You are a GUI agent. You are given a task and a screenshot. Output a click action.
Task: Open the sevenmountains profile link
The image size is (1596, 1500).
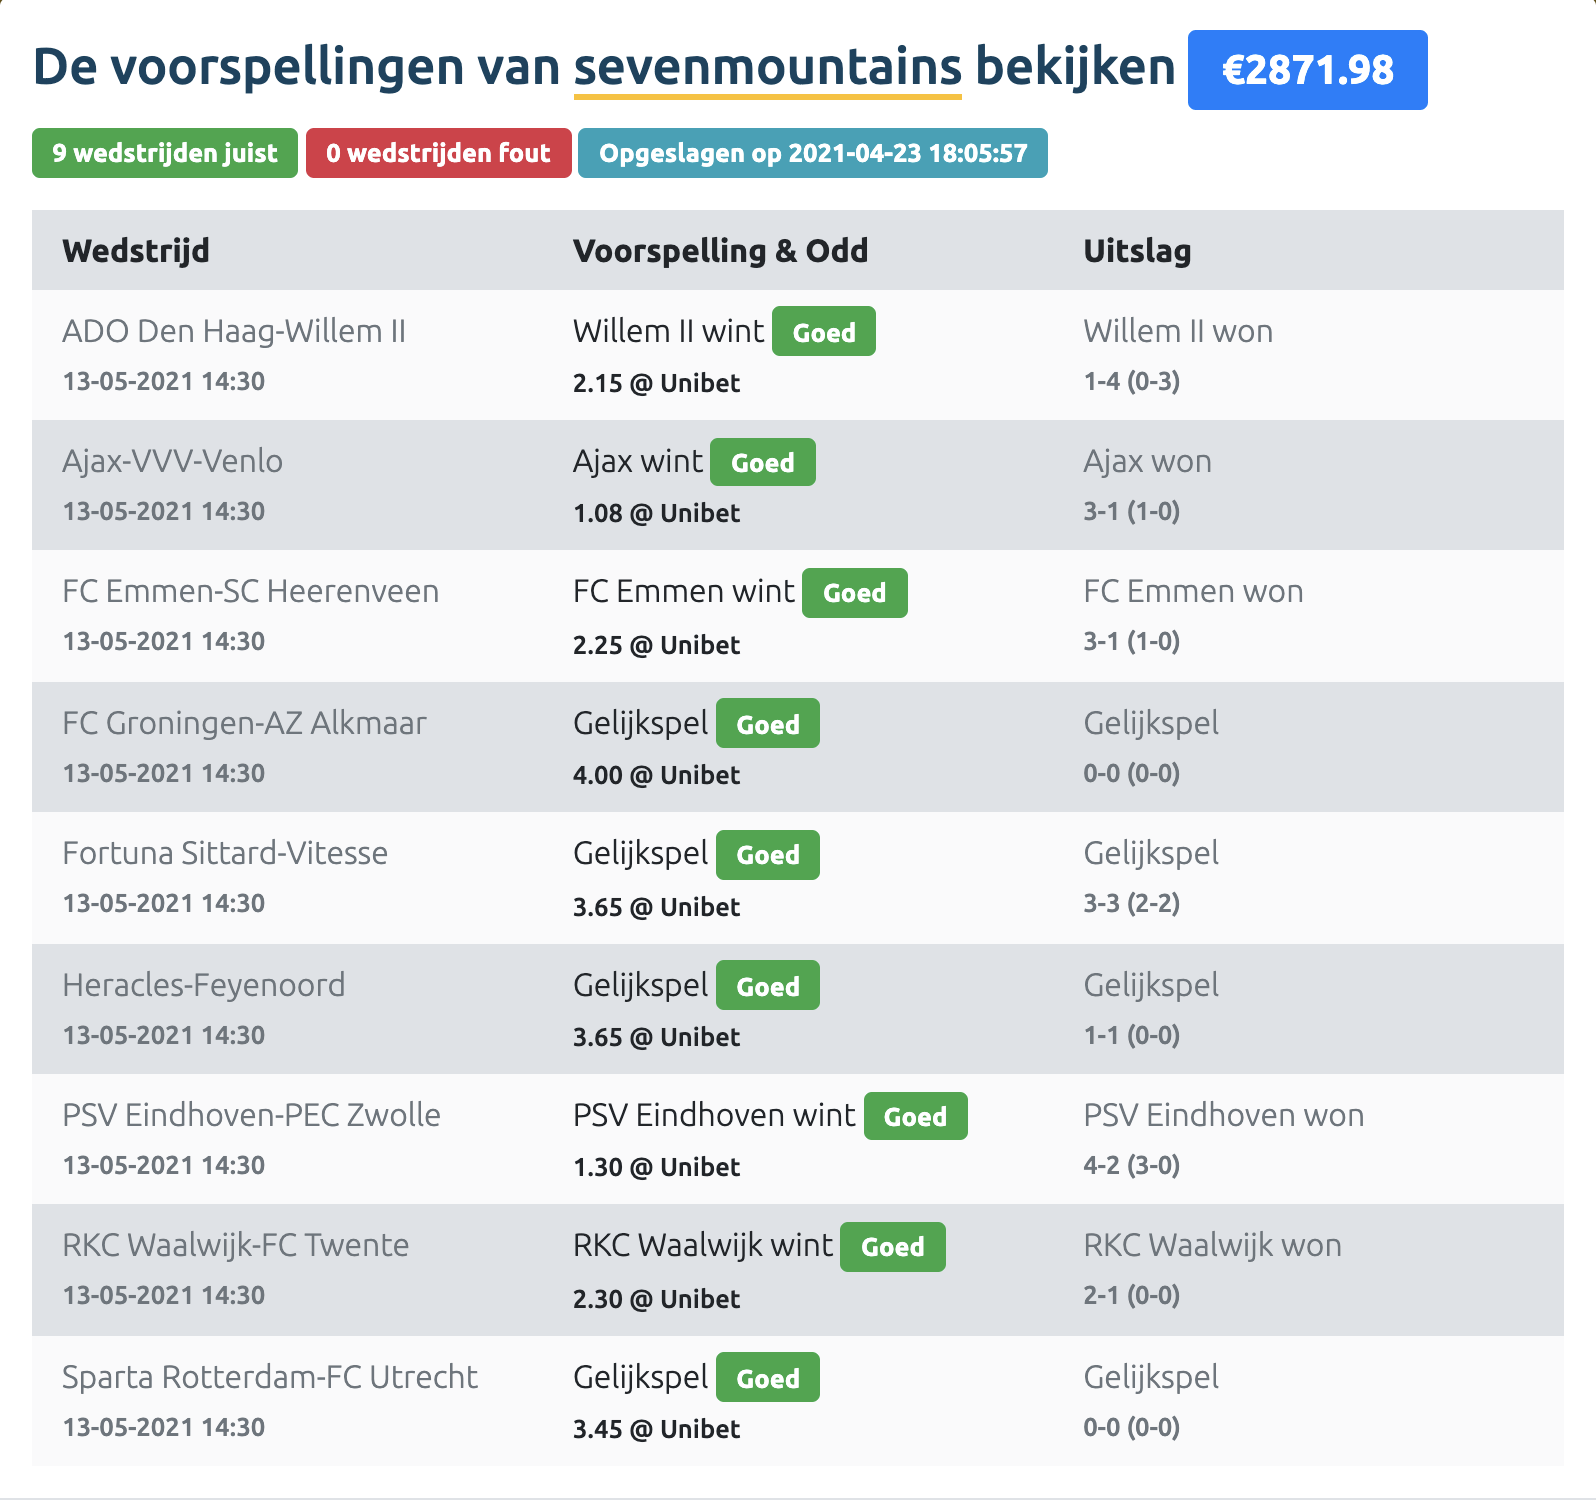[767, 67]
